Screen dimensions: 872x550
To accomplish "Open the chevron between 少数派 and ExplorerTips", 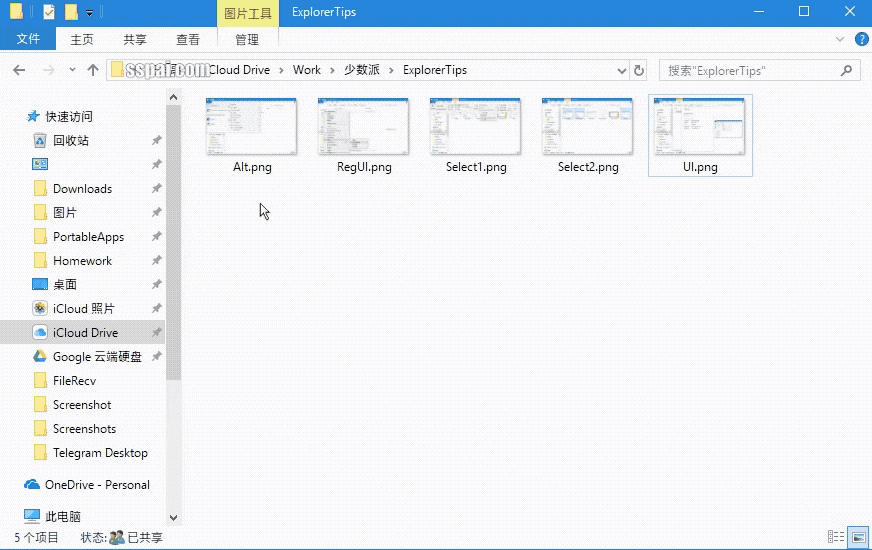I will (392, 71).
